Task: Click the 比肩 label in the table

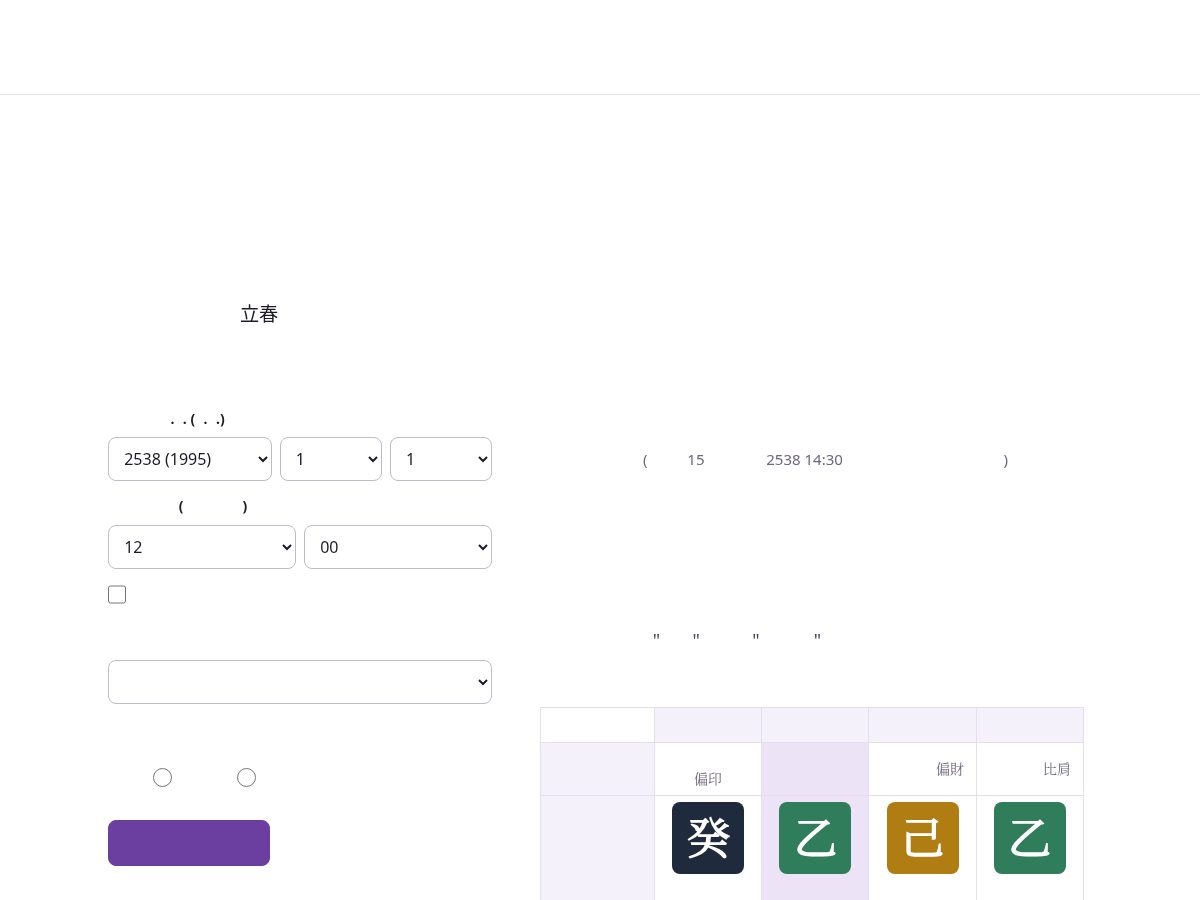Action: pos(1057,769)
